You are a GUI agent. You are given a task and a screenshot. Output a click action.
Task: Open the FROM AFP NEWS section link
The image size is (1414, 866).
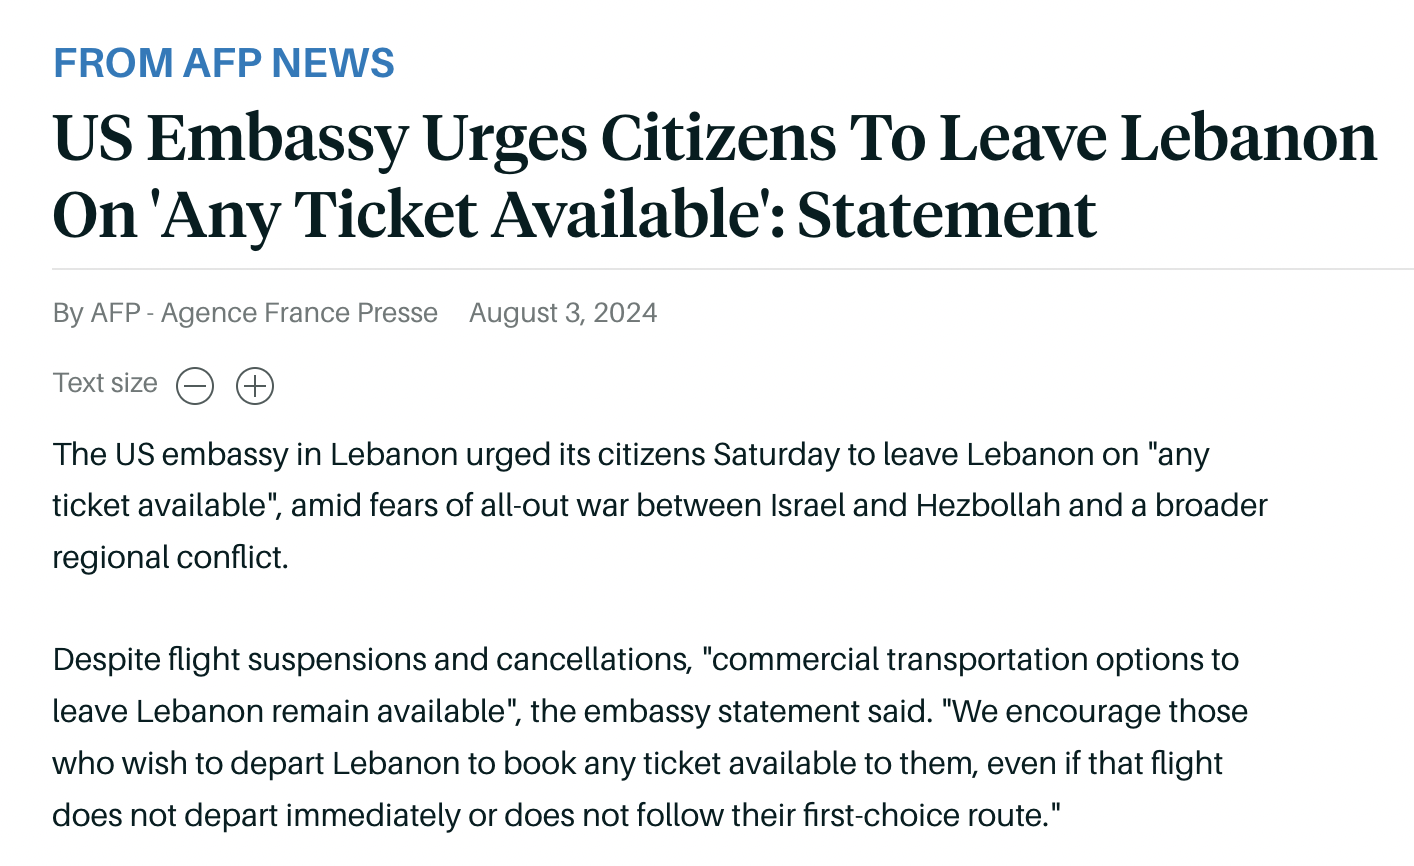point(224,63)
